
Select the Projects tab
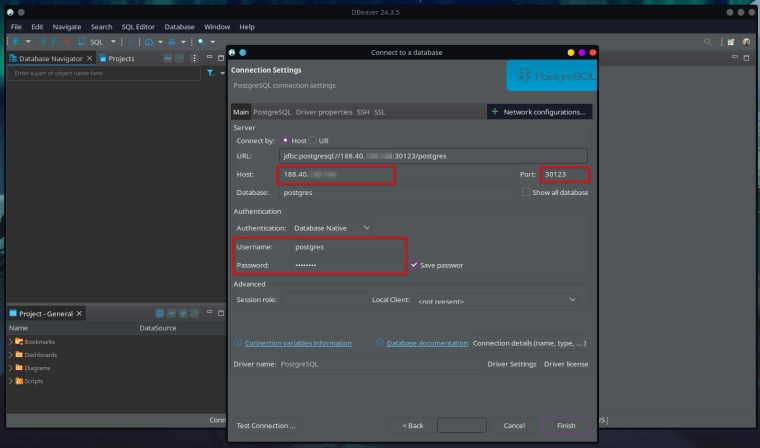coord(117,58)
